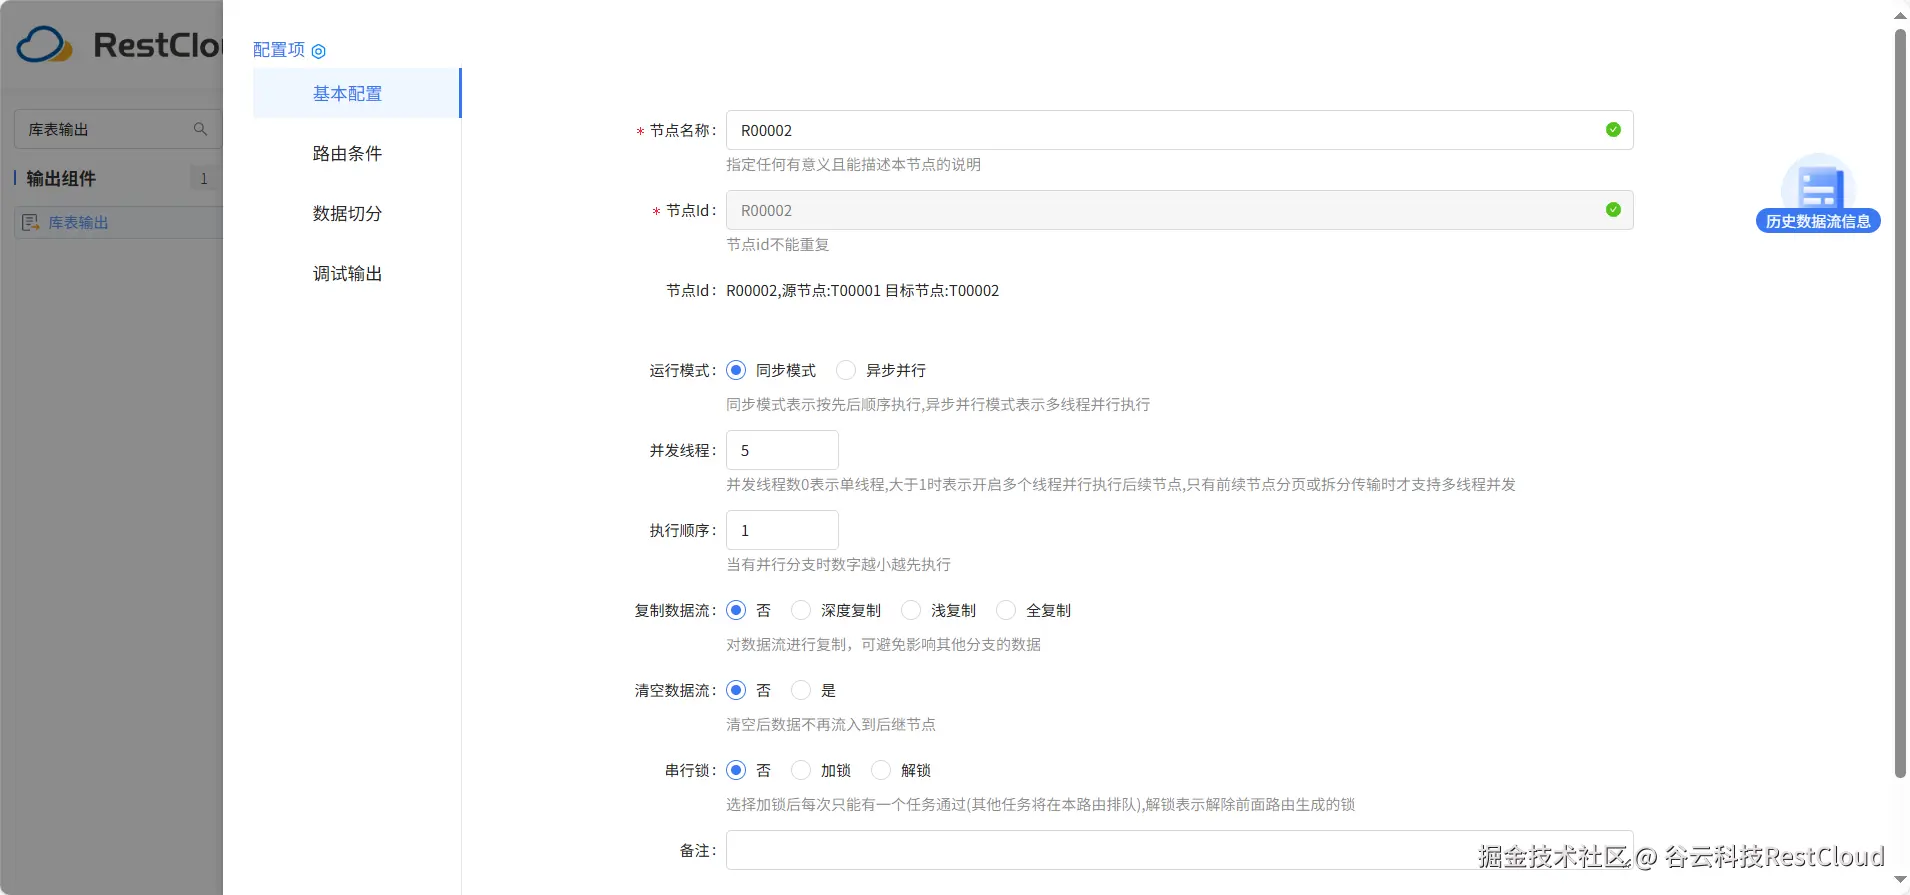Click the scrollbar down arrow
Screen dimensions: 1910x895
(1900, 880)
